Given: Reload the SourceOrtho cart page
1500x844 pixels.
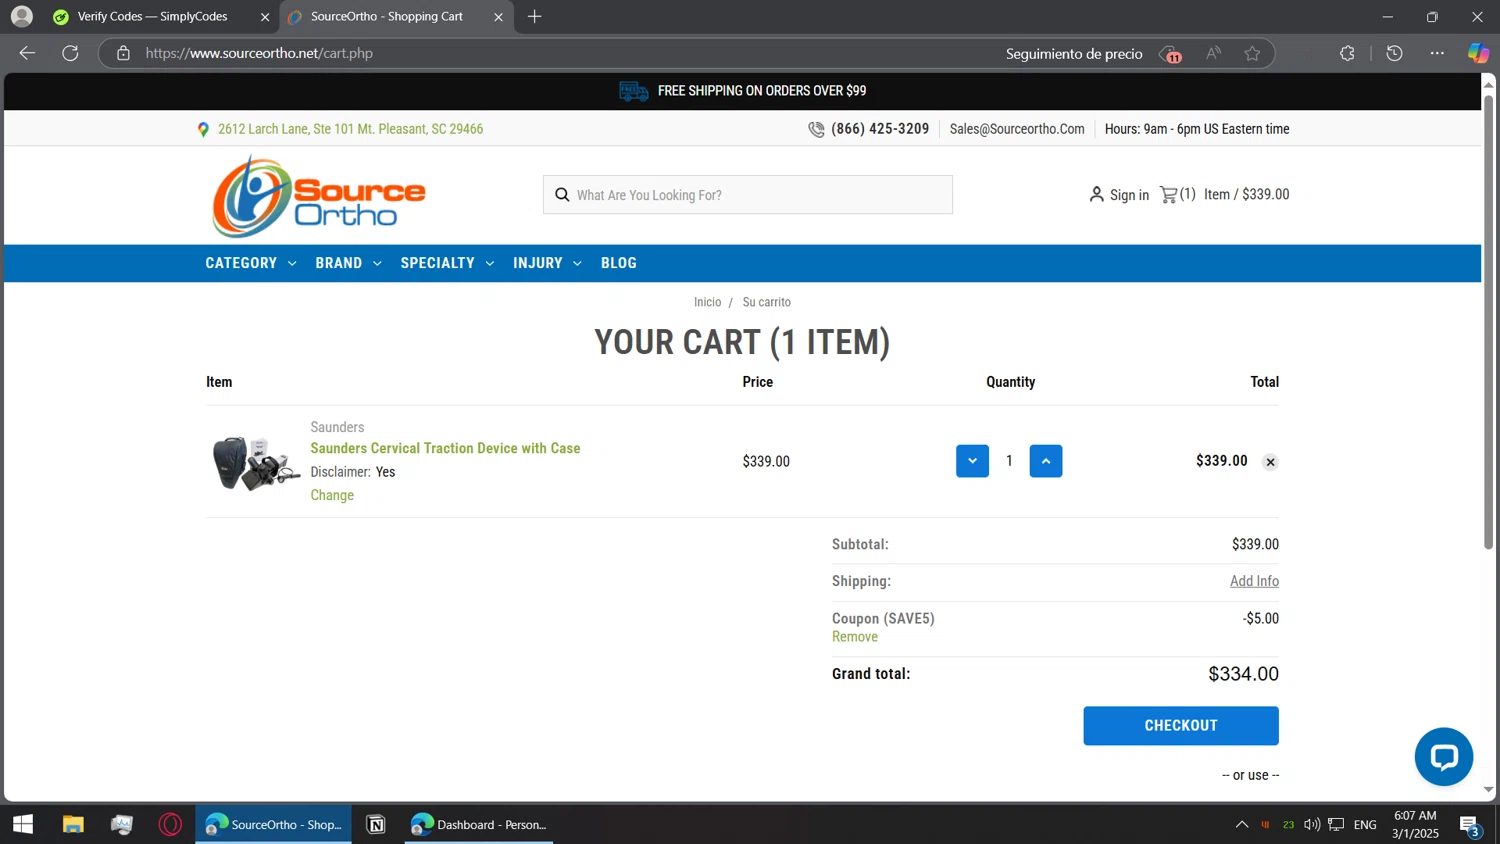Looking at the screenshot, I should click(70, 53).
